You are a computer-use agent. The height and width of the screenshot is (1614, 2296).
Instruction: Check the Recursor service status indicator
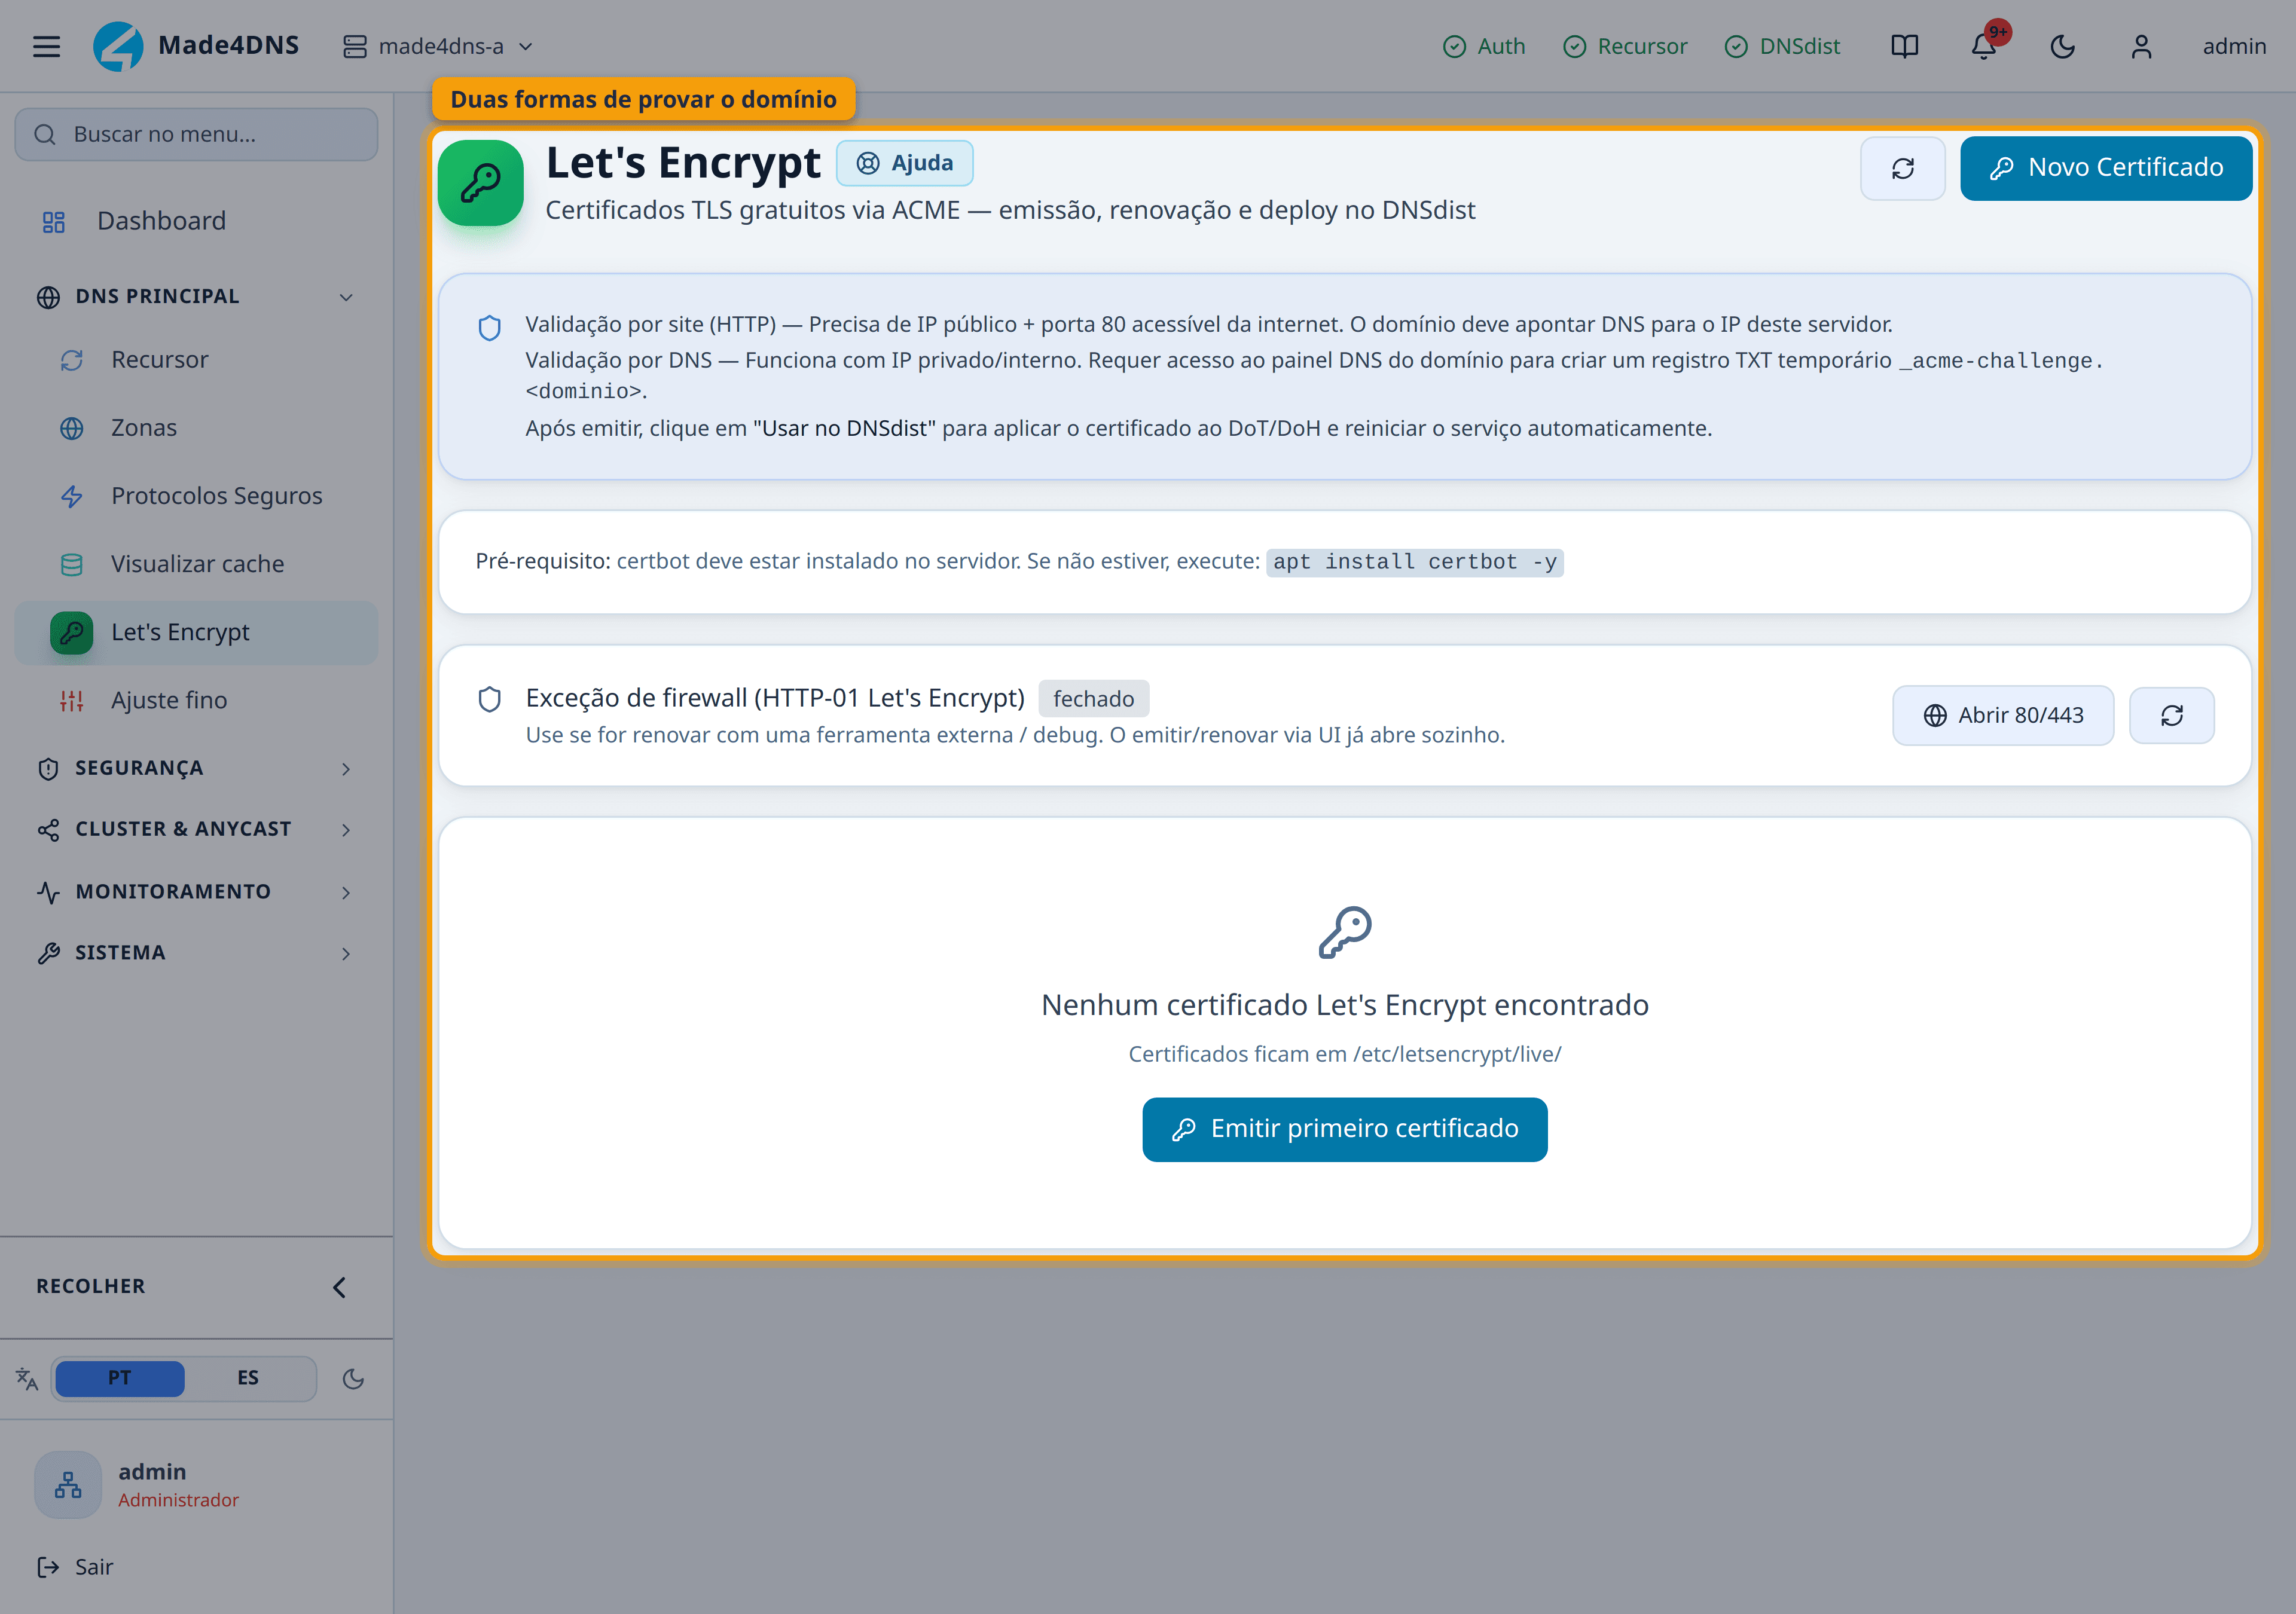pos(1625,46)
